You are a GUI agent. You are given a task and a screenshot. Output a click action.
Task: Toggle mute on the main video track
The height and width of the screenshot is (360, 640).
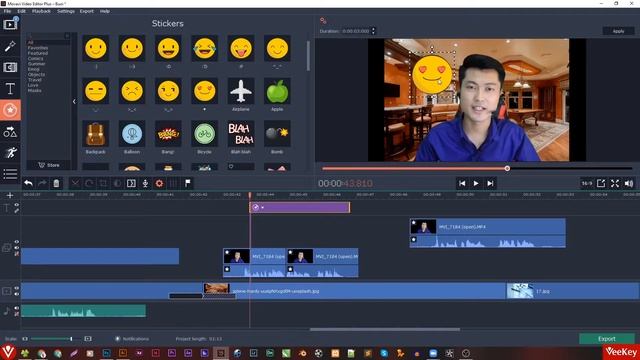17,294
